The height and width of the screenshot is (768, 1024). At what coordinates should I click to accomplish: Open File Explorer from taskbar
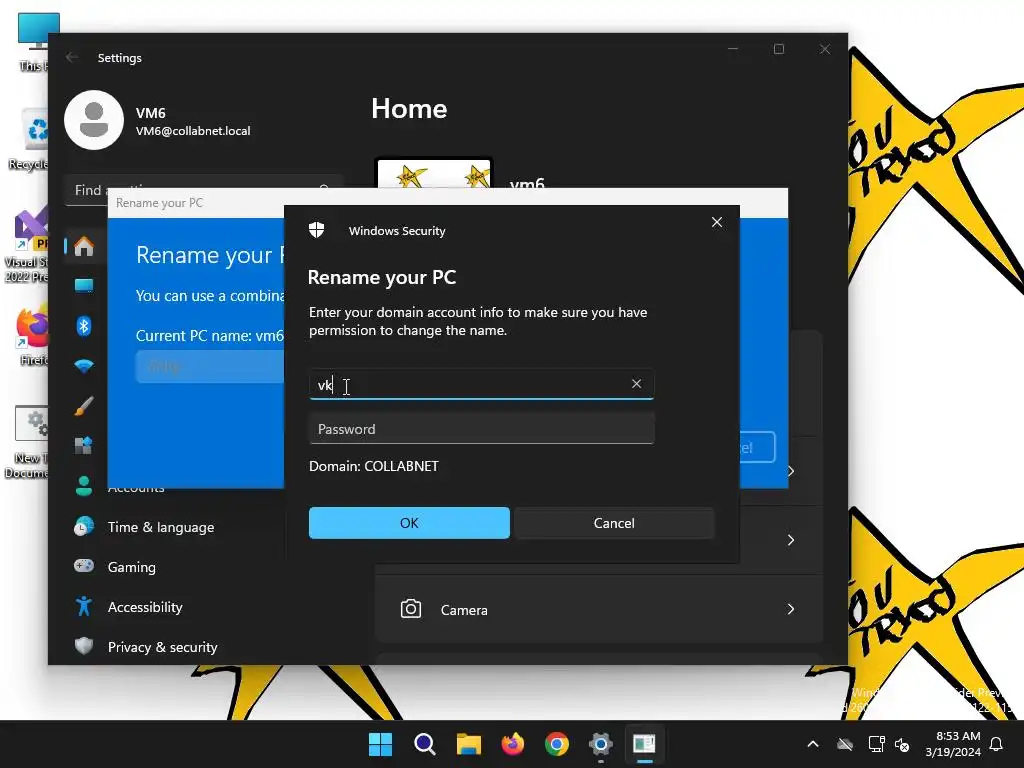click(468, 744)
